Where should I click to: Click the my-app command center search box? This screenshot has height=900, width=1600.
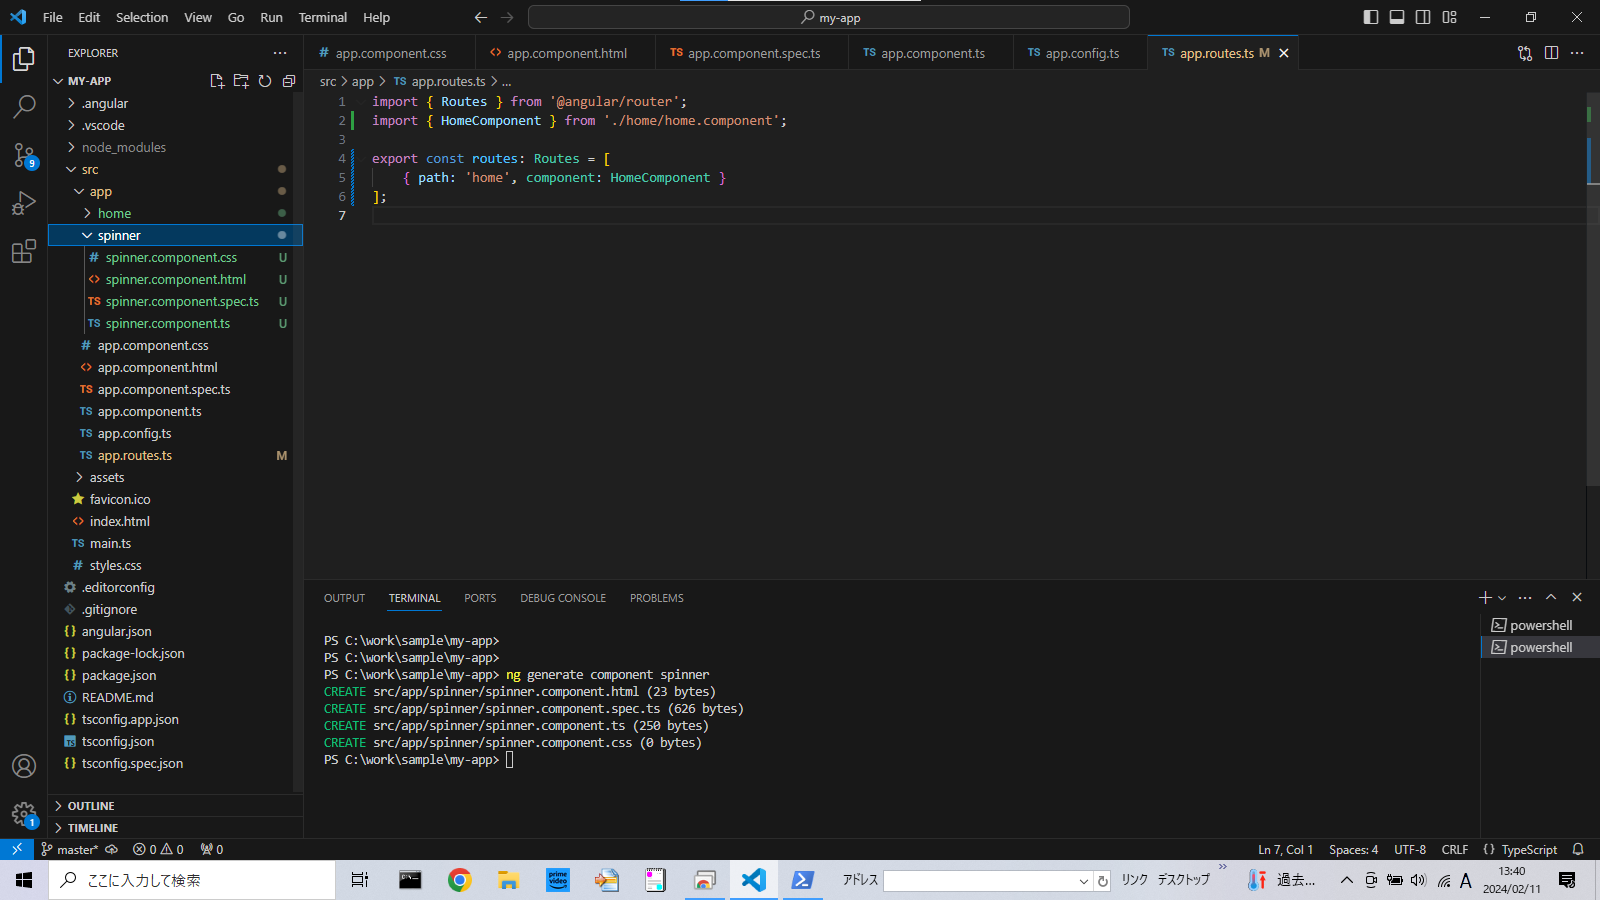click(829, 17)
